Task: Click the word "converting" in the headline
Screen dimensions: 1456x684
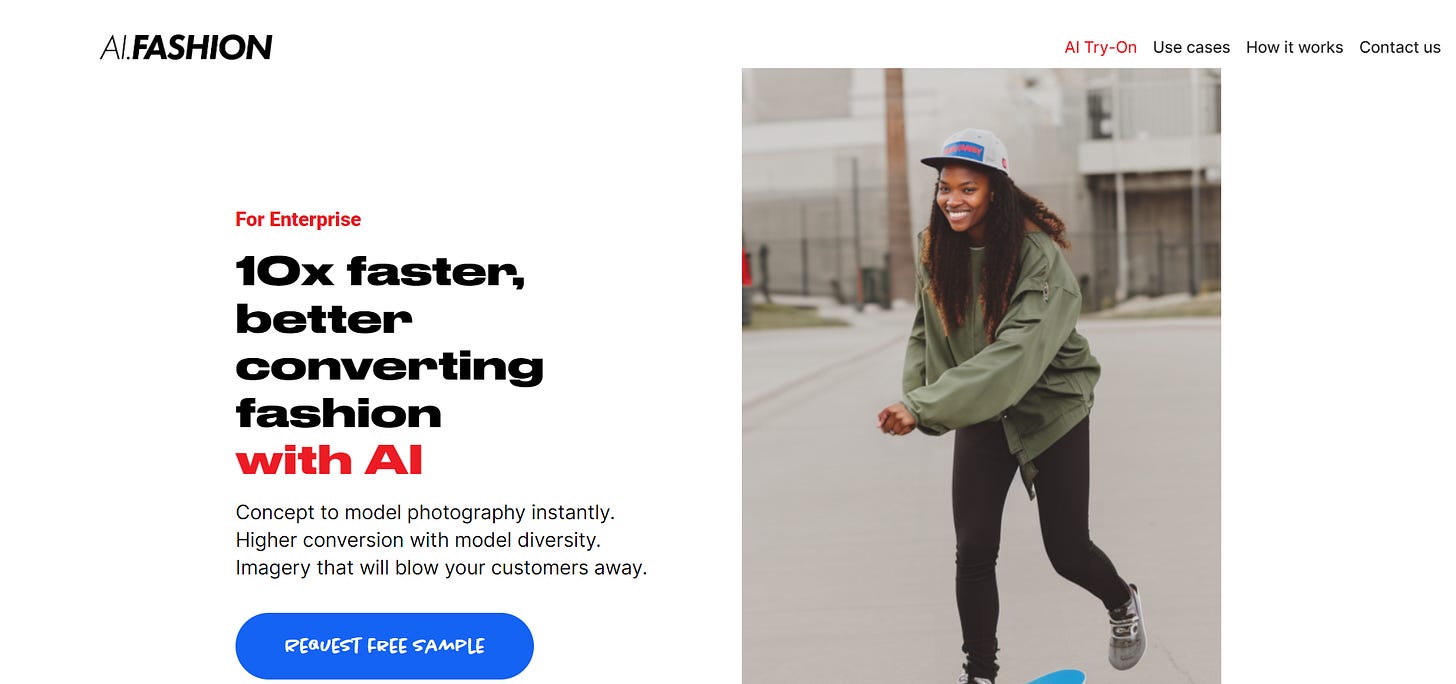Action: pos(390,367)
